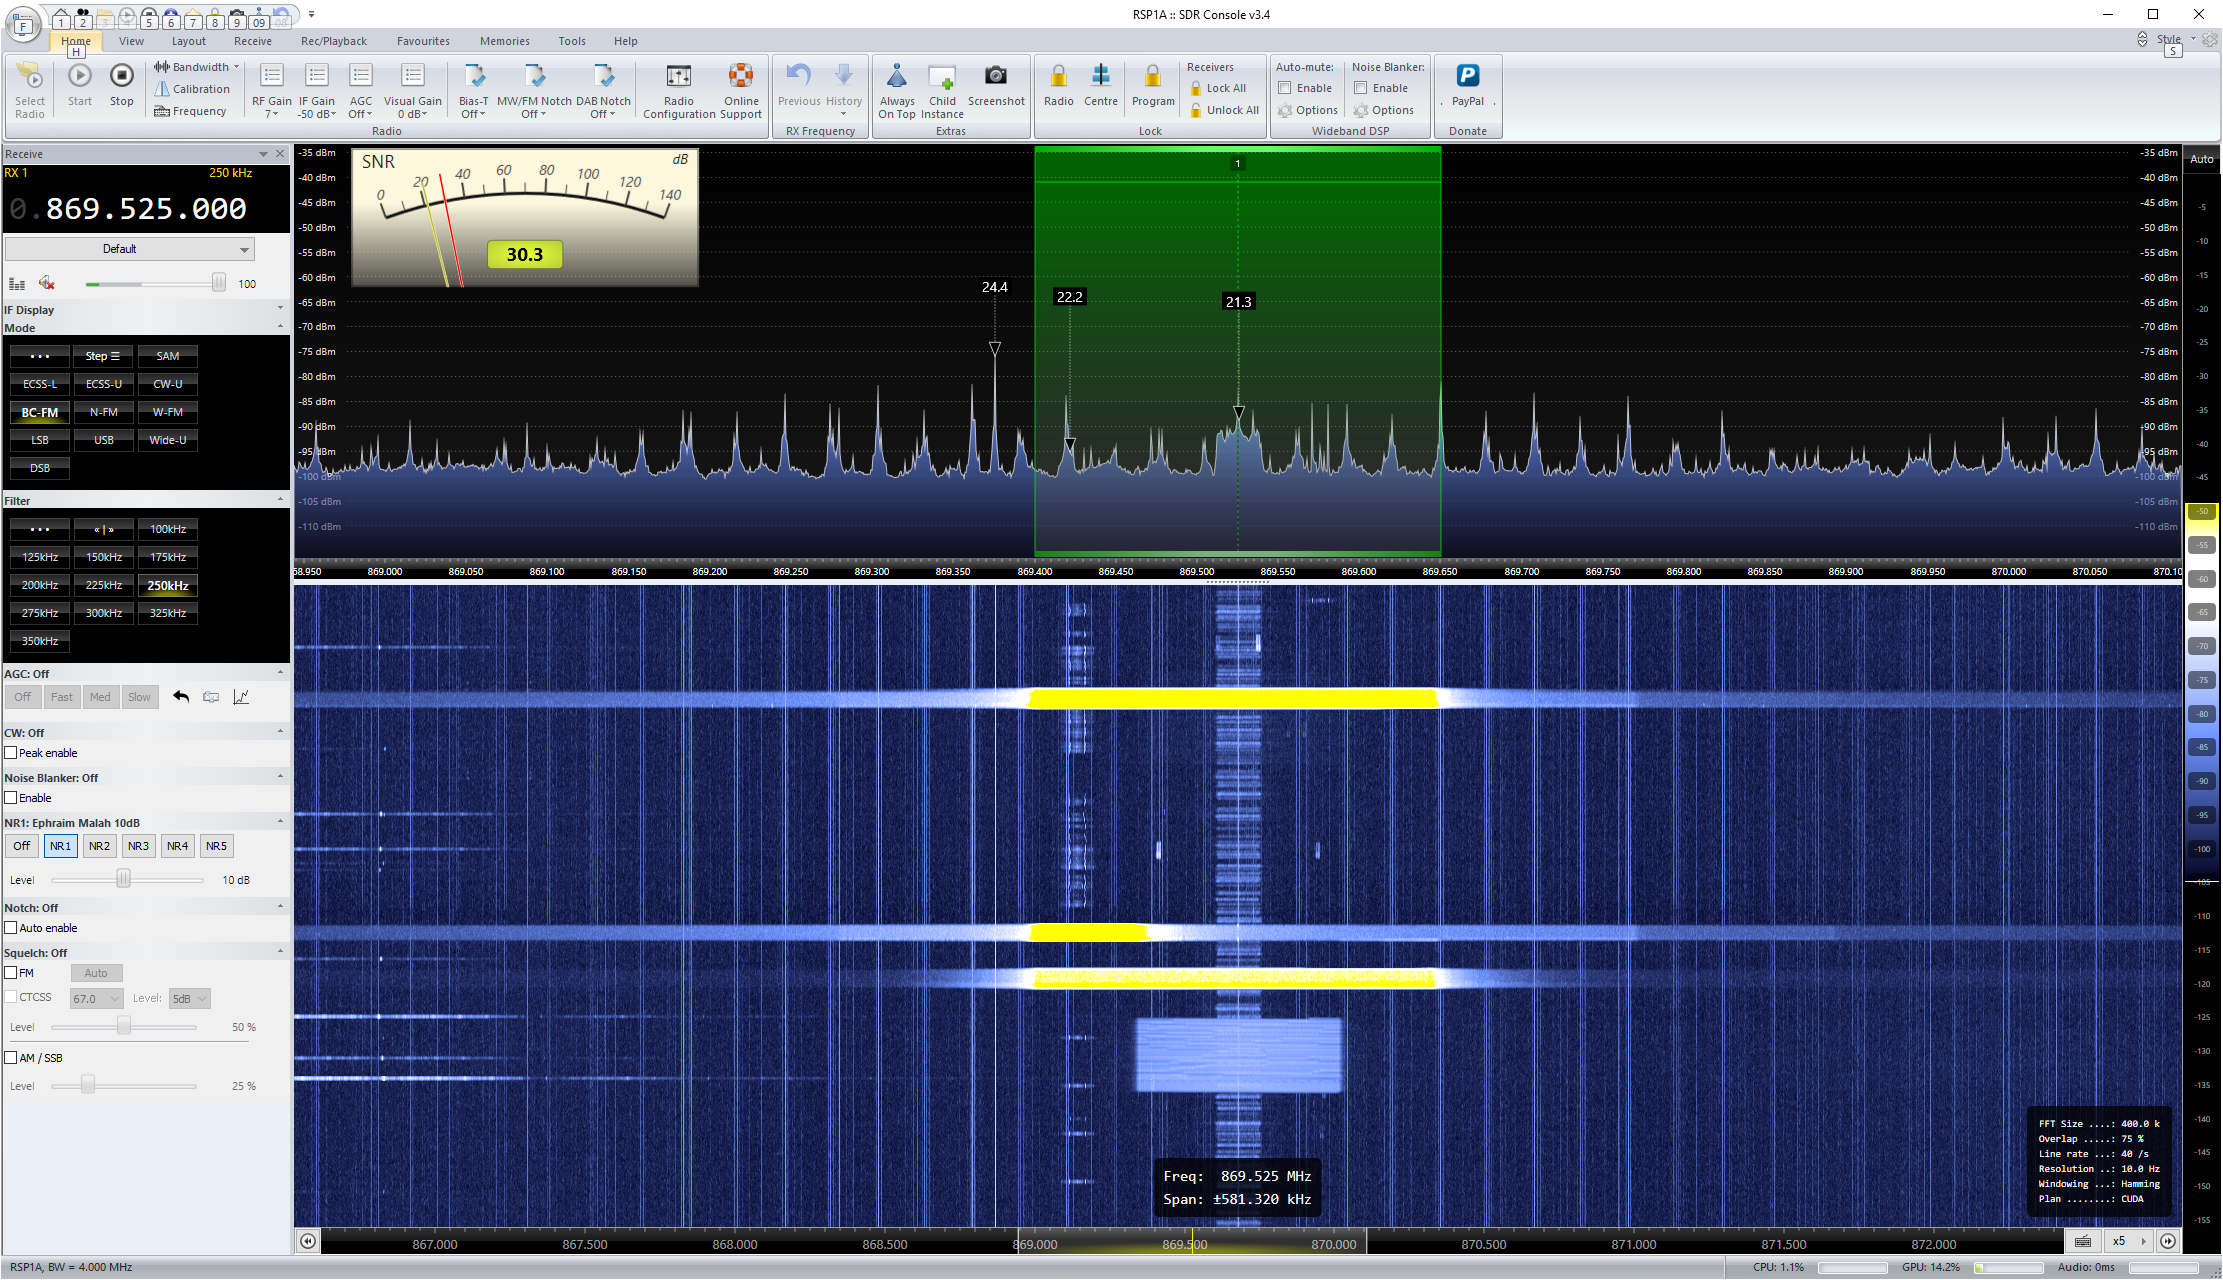Viewport: 2223px width, 1280px height.
Task: Enable the Noise Blanker checkbox in left panel
Action: 11,798
